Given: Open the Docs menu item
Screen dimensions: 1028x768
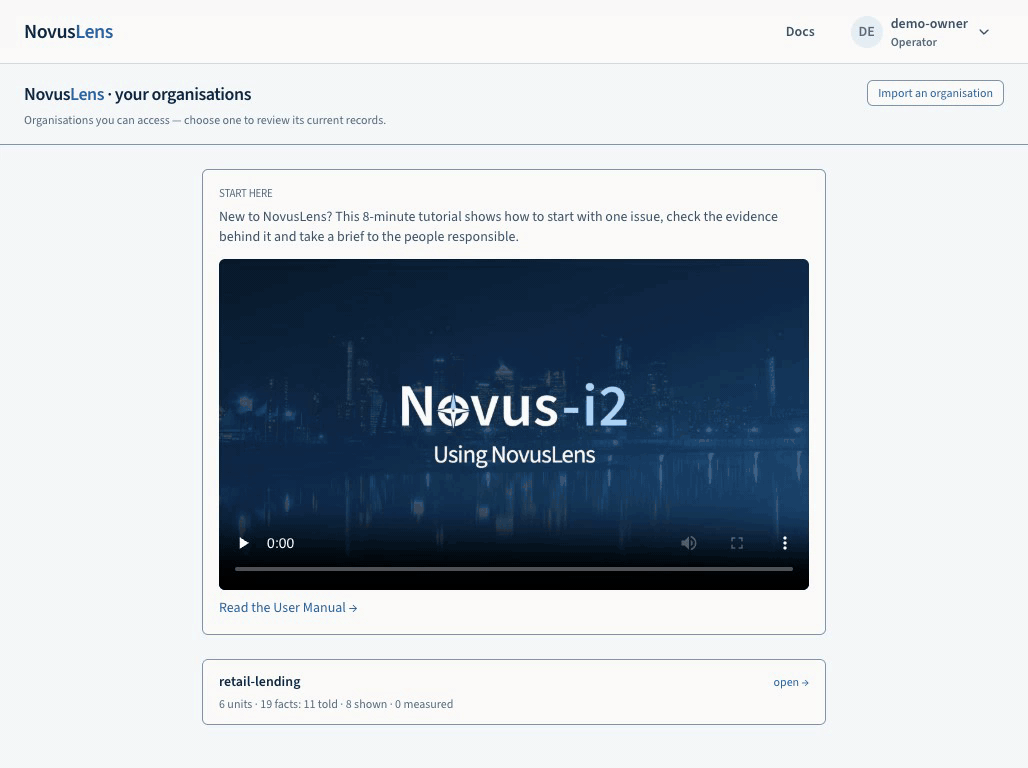Looking at the screenshot, I should [800, 31].
